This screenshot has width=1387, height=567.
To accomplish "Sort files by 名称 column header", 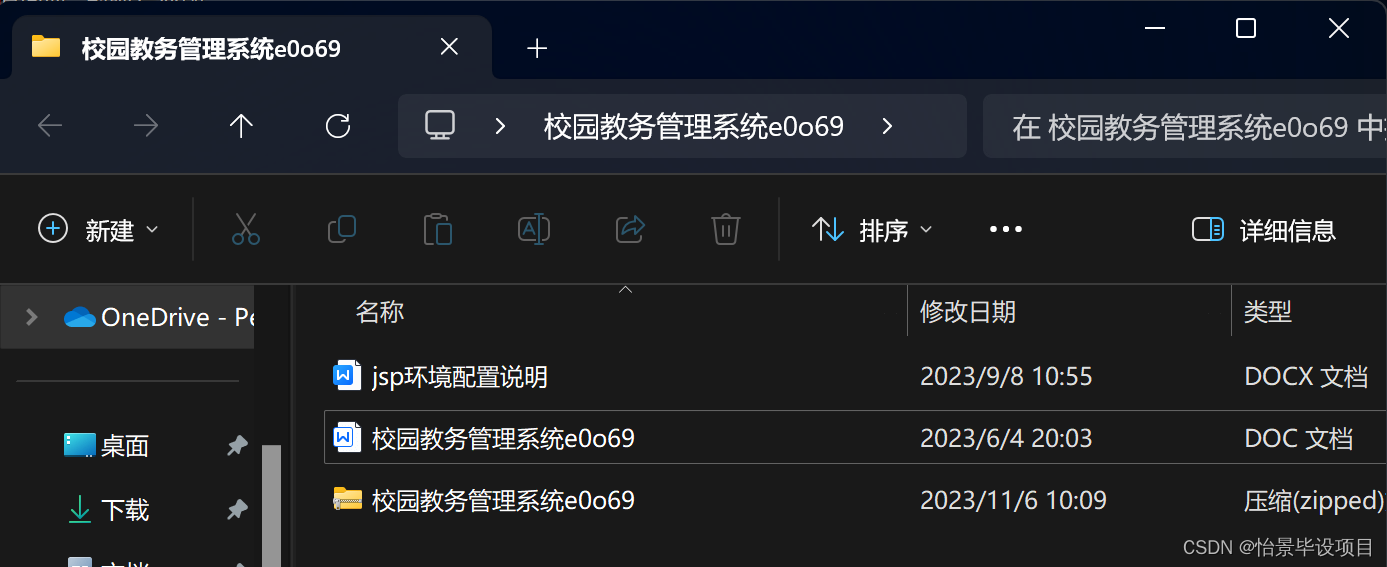I will (380, 312).
